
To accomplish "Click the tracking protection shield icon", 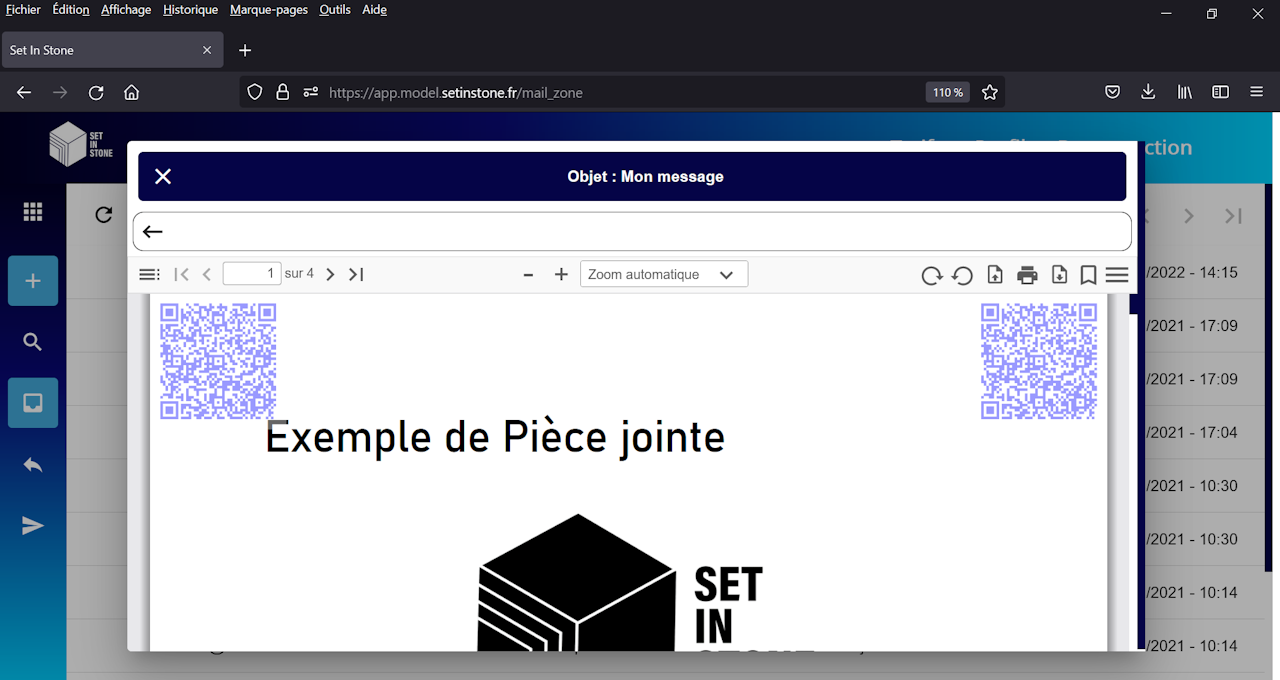I will (255, 92).
